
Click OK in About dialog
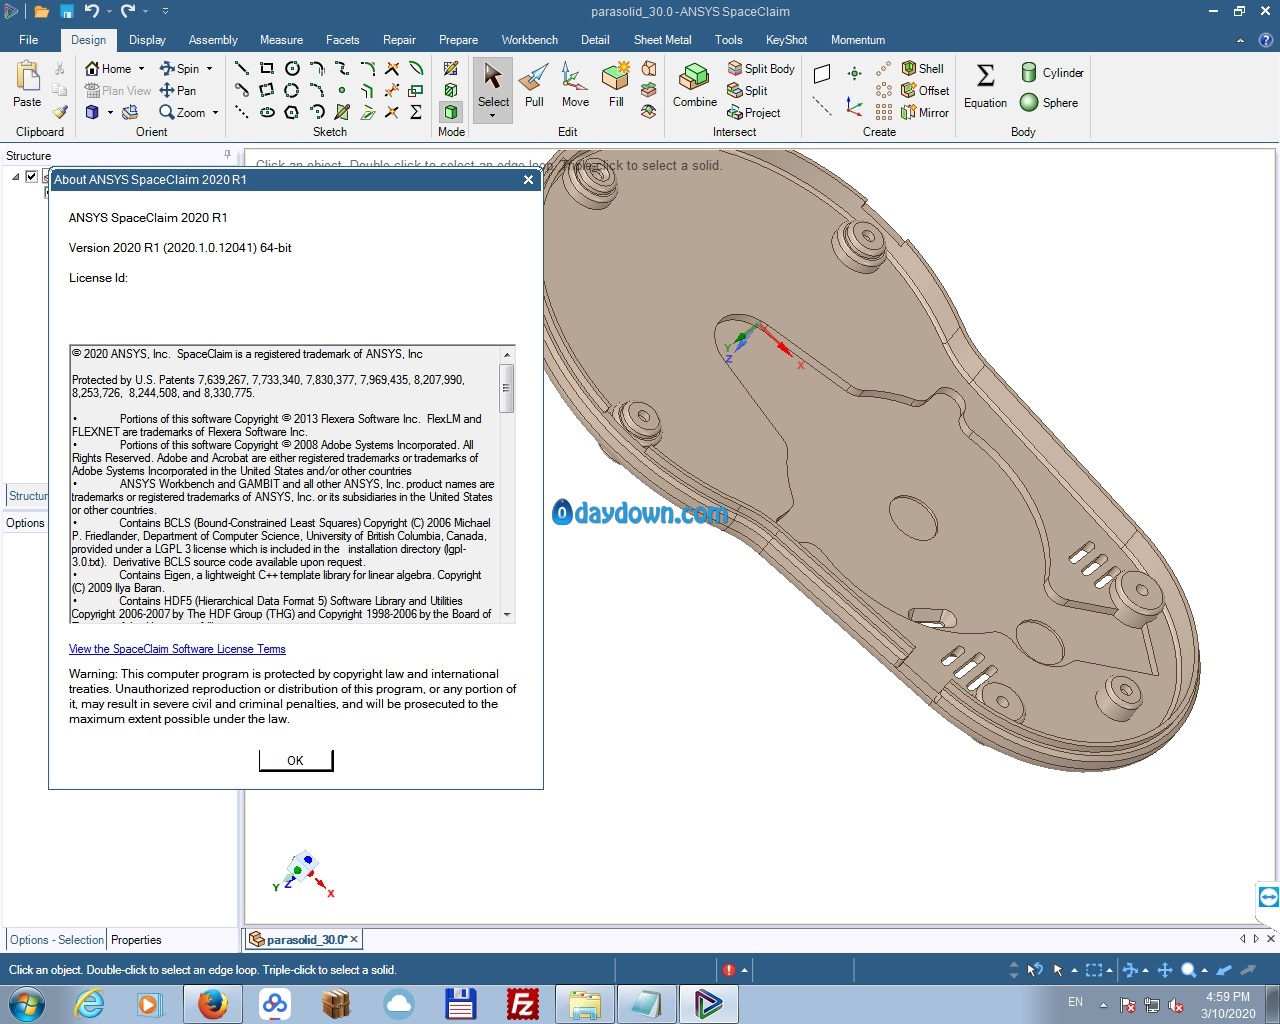click(295, 760)
